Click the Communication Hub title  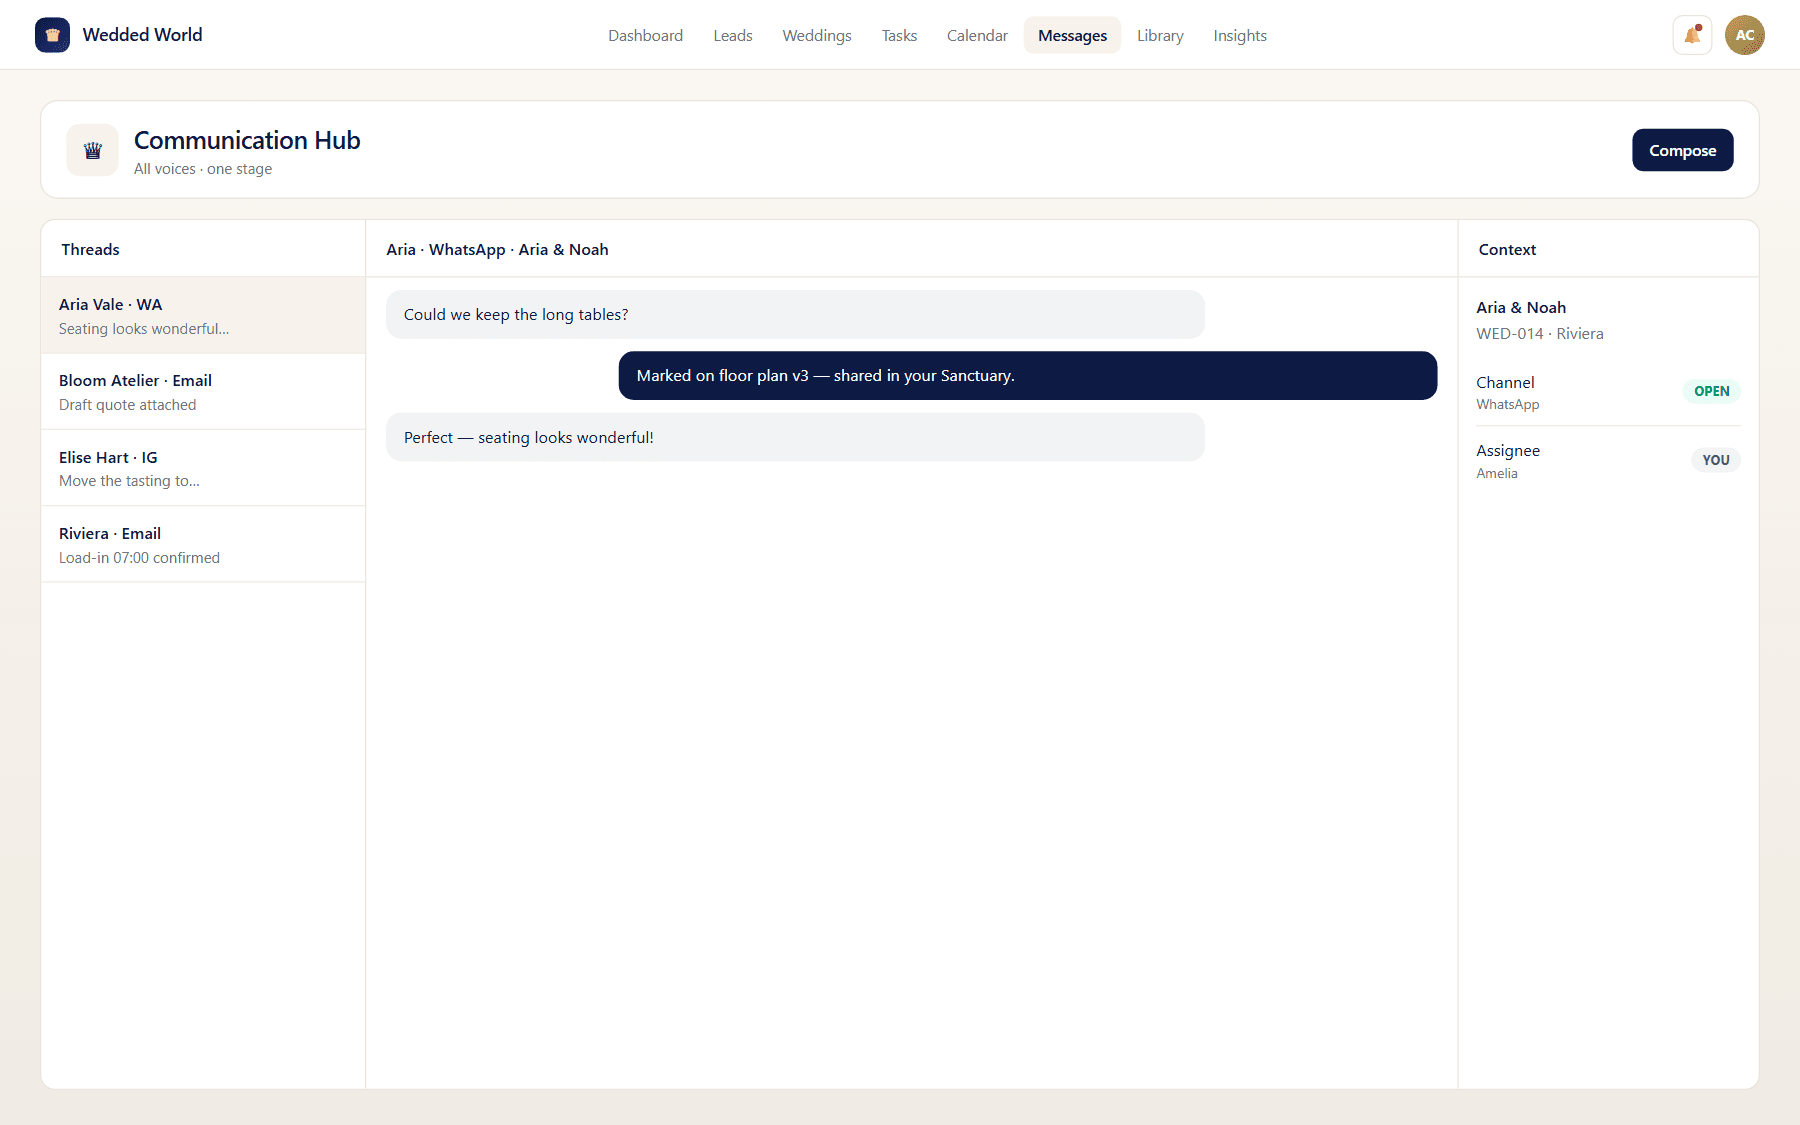click(247, 140)
